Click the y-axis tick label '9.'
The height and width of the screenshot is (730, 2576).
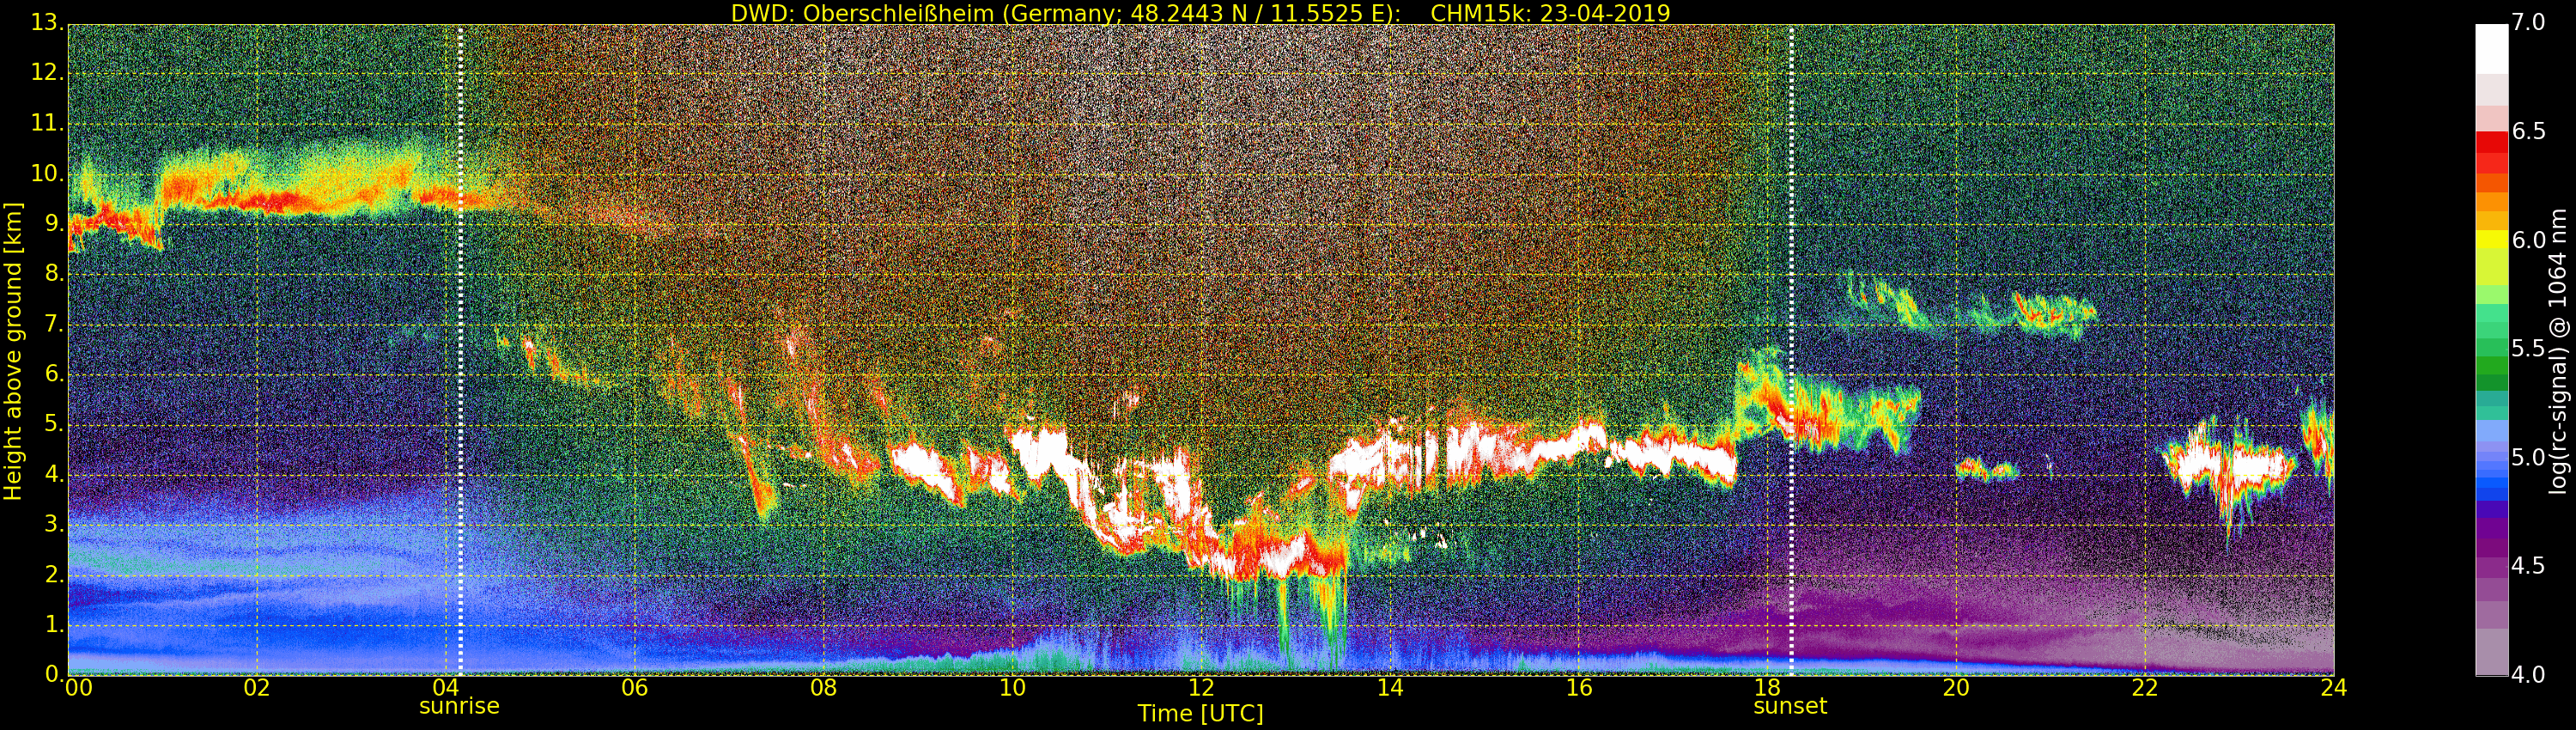(53, 224)
